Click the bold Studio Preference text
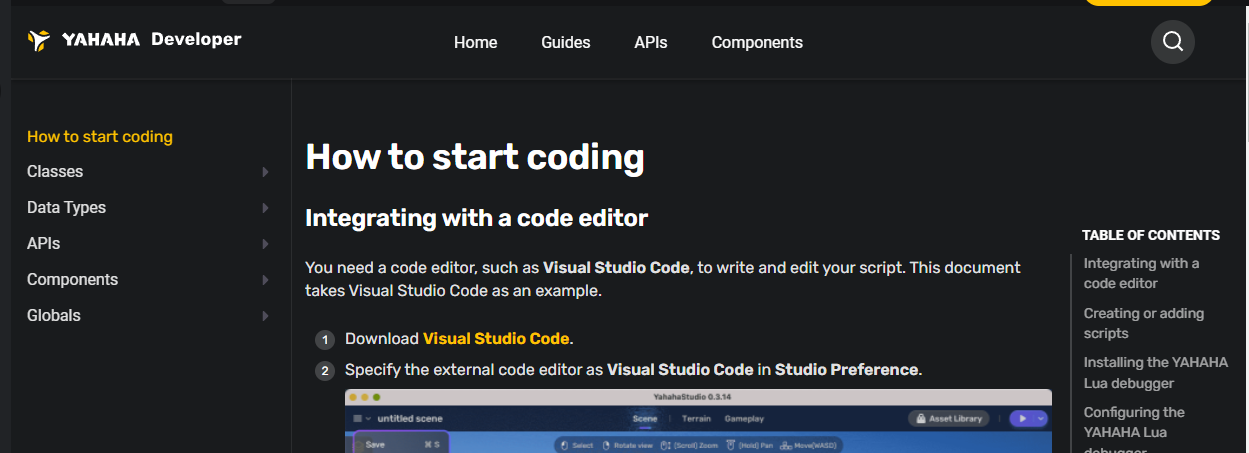The height and width of the screenshot is (453, 1249). [846, 370]
